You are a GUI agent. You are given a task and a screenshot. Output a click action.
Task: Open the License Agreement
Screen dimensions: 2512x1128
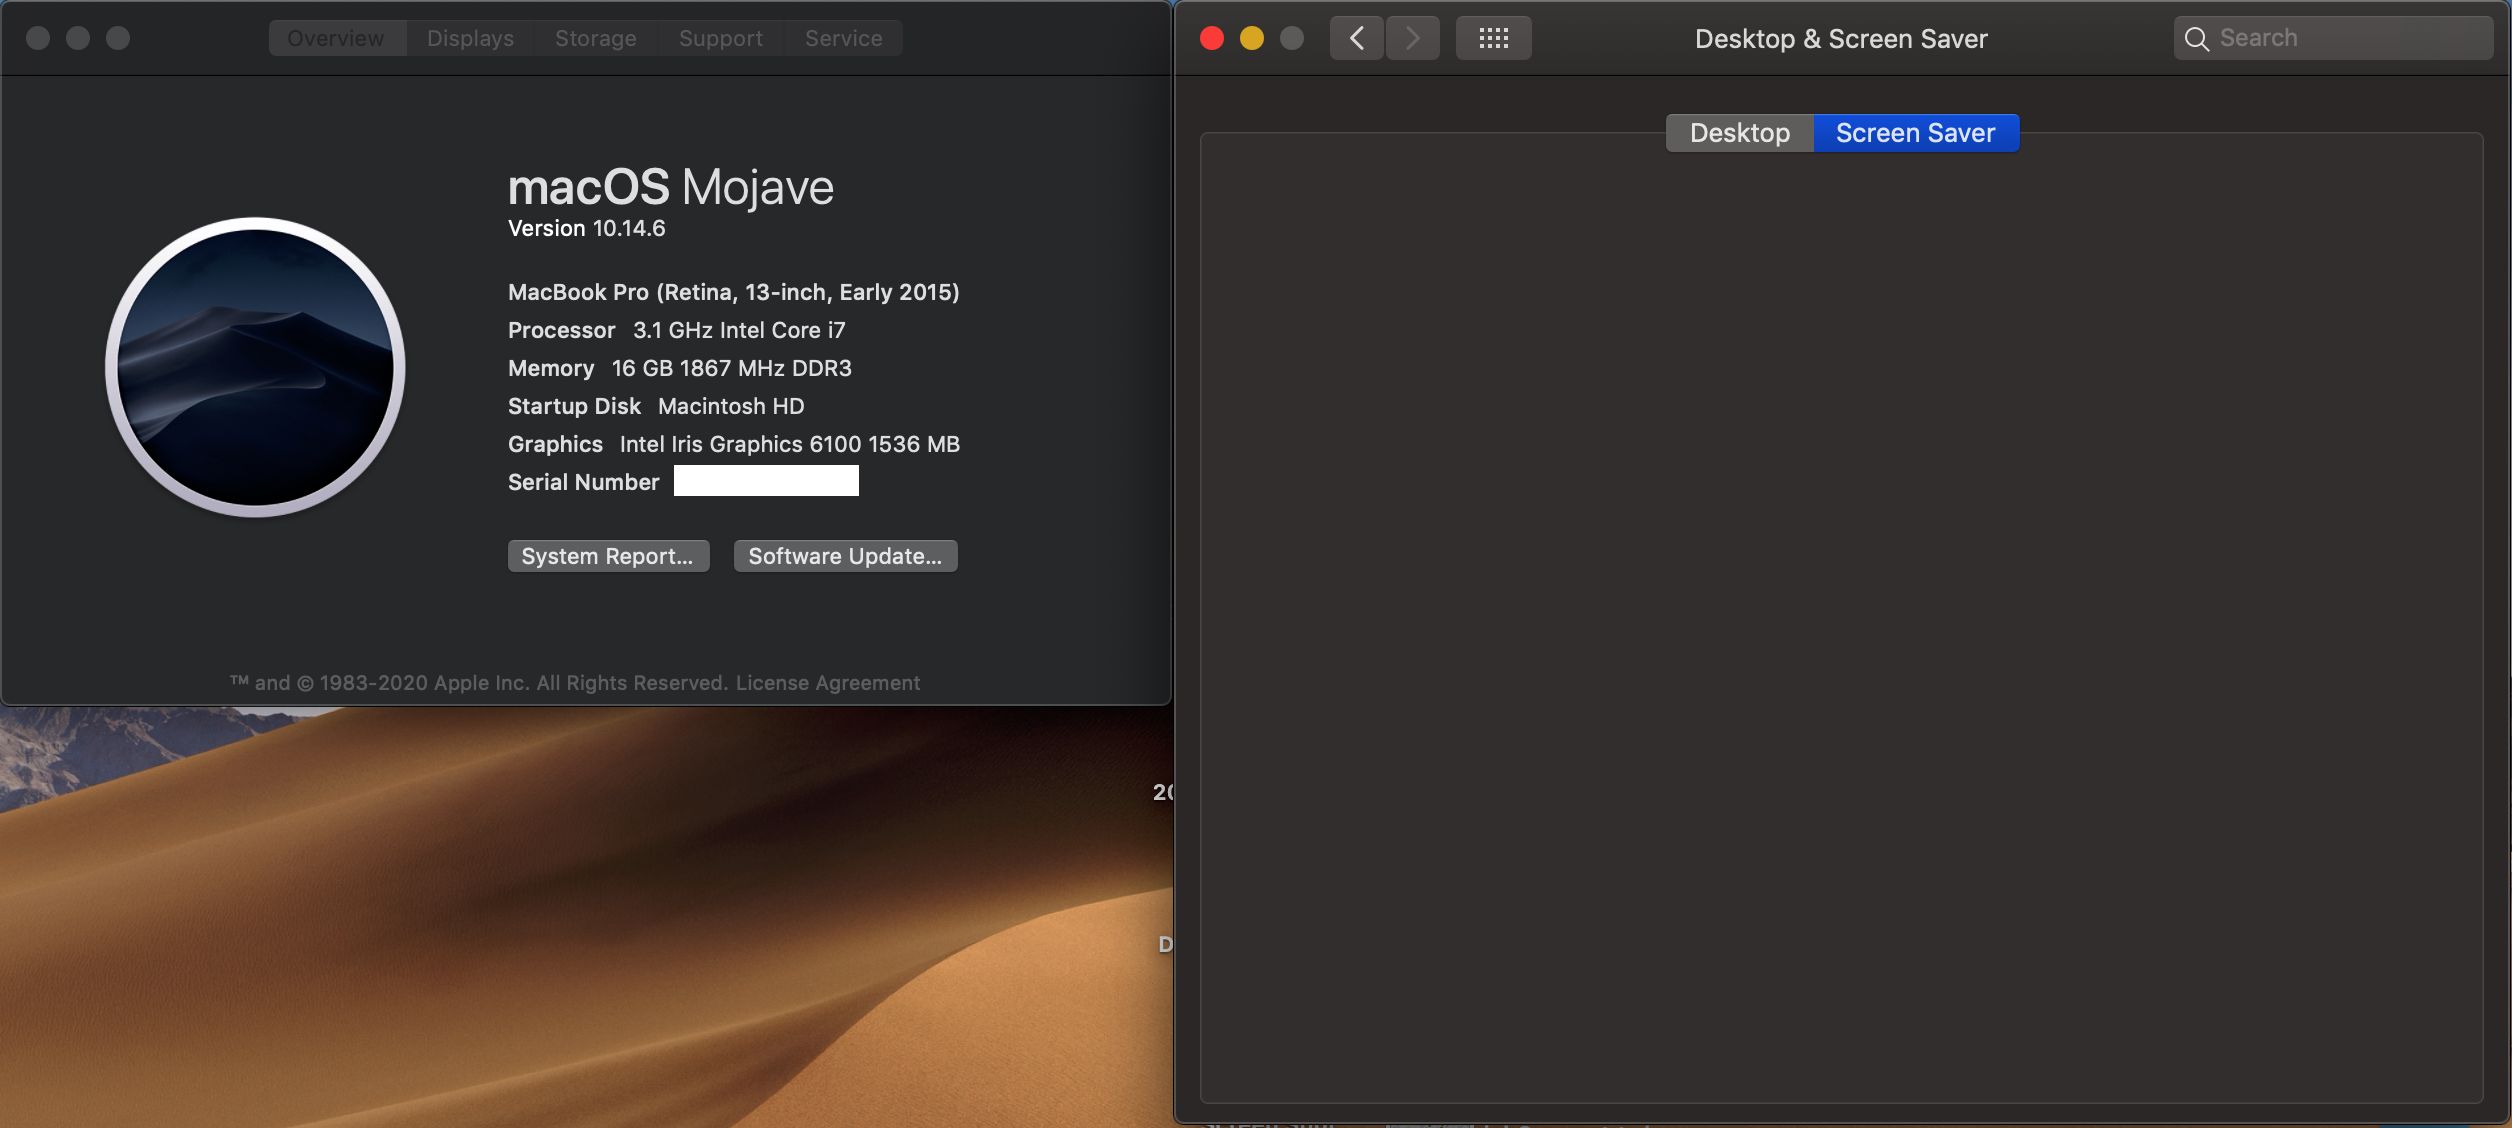pyautogui.click(x=826, y=682)
